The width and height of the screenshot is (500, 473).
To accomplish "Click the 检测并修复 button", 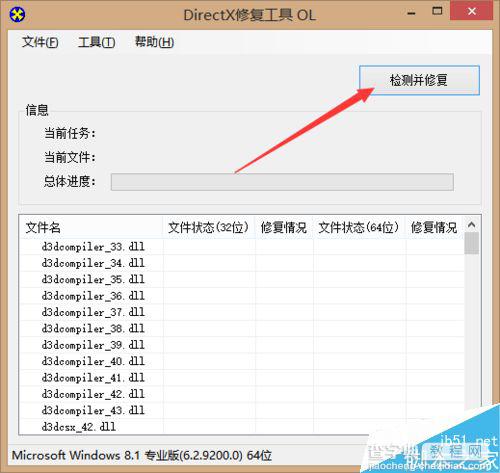I will (x=419, y=80).
